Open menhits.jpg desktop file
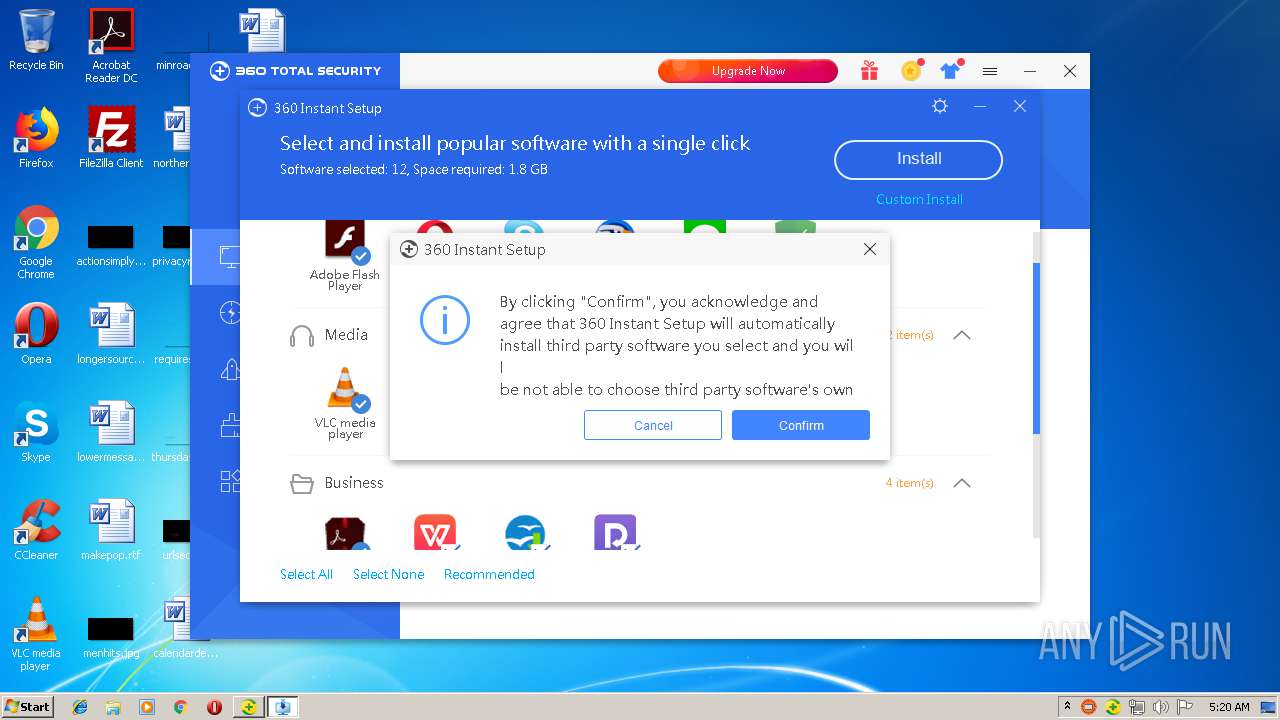Screen dimensions: 1280x720 [x=111, y=636]
